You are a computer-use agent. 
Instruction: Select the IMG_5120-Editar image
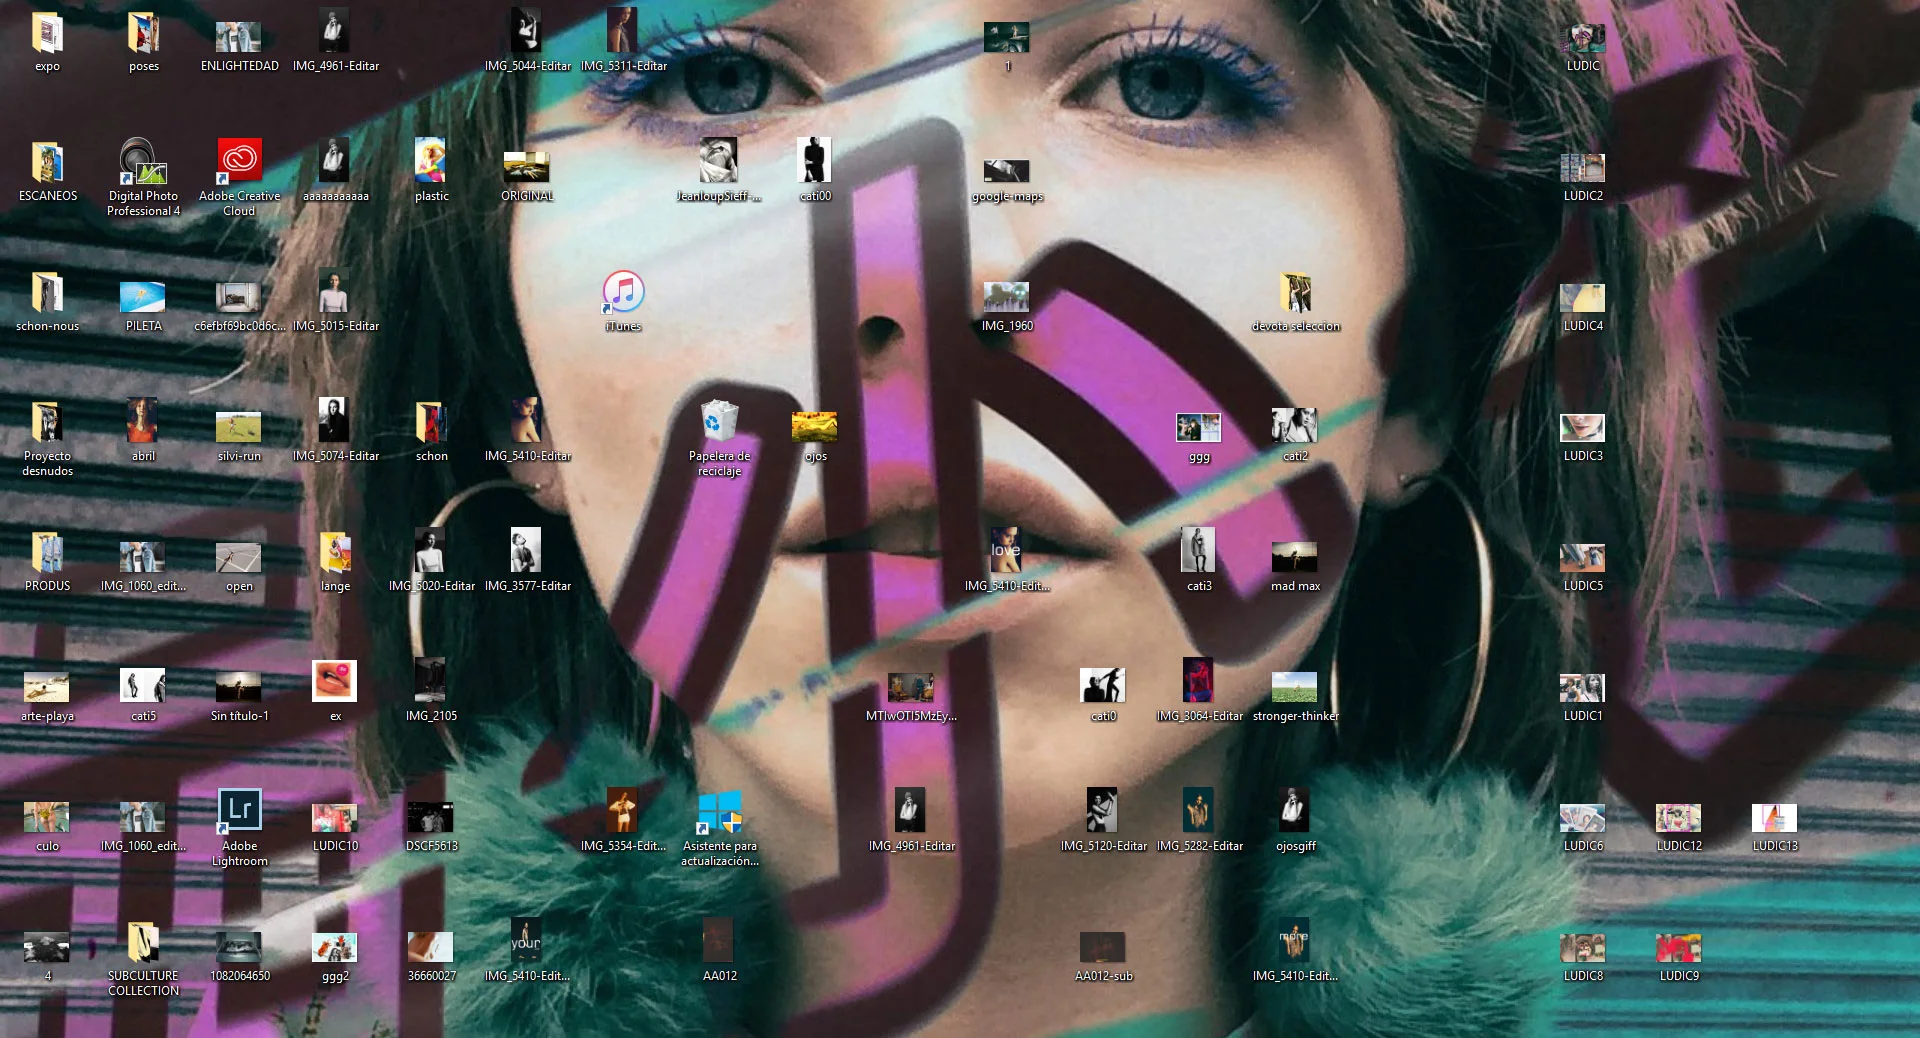(1103, 810)
